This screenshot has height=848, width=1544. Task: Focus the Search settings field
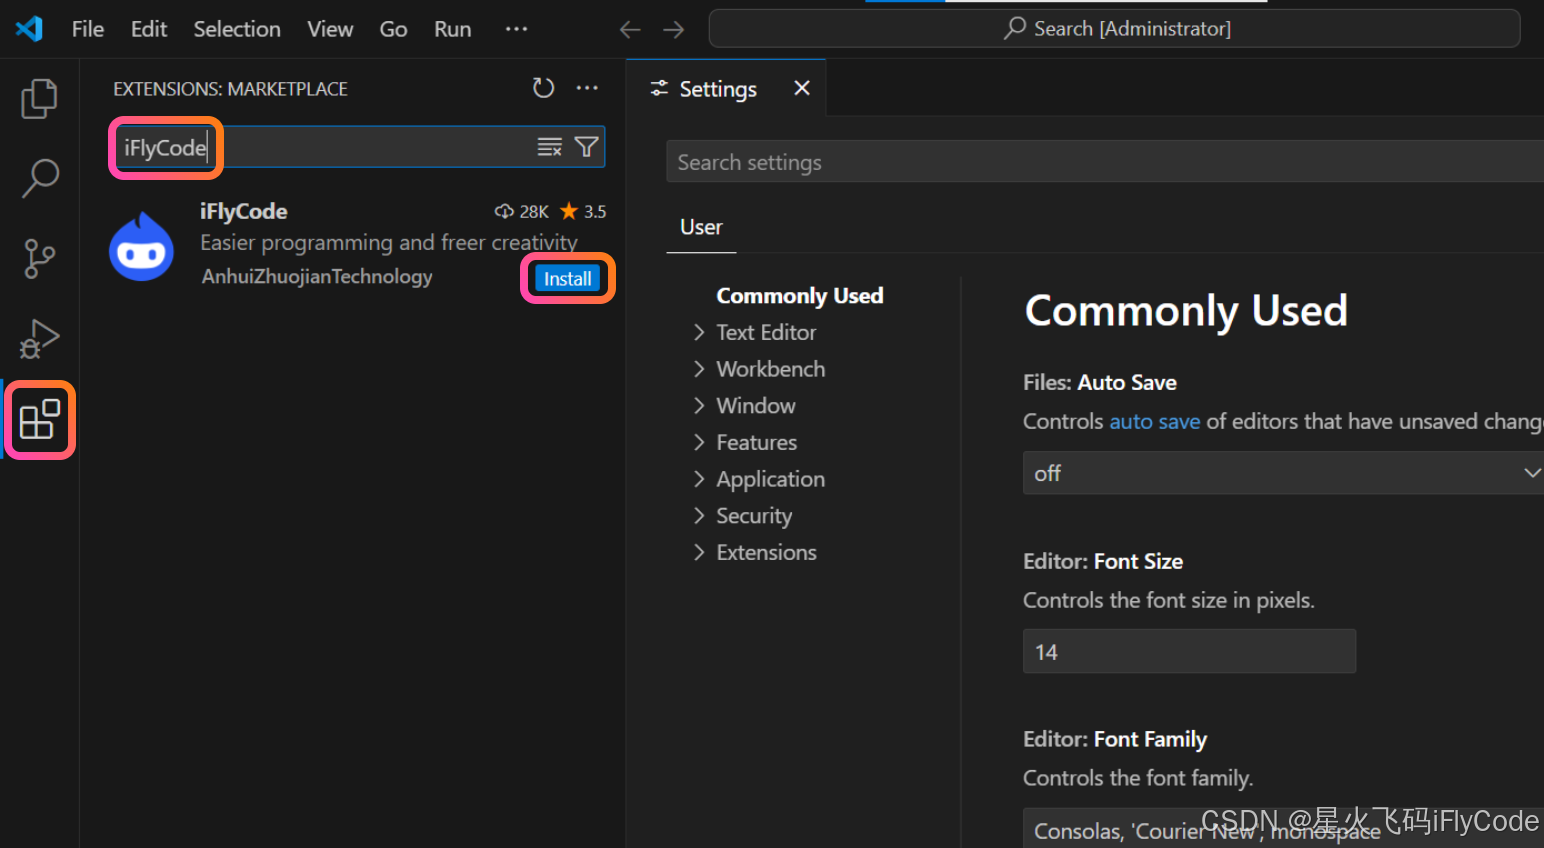point(1105,162)
